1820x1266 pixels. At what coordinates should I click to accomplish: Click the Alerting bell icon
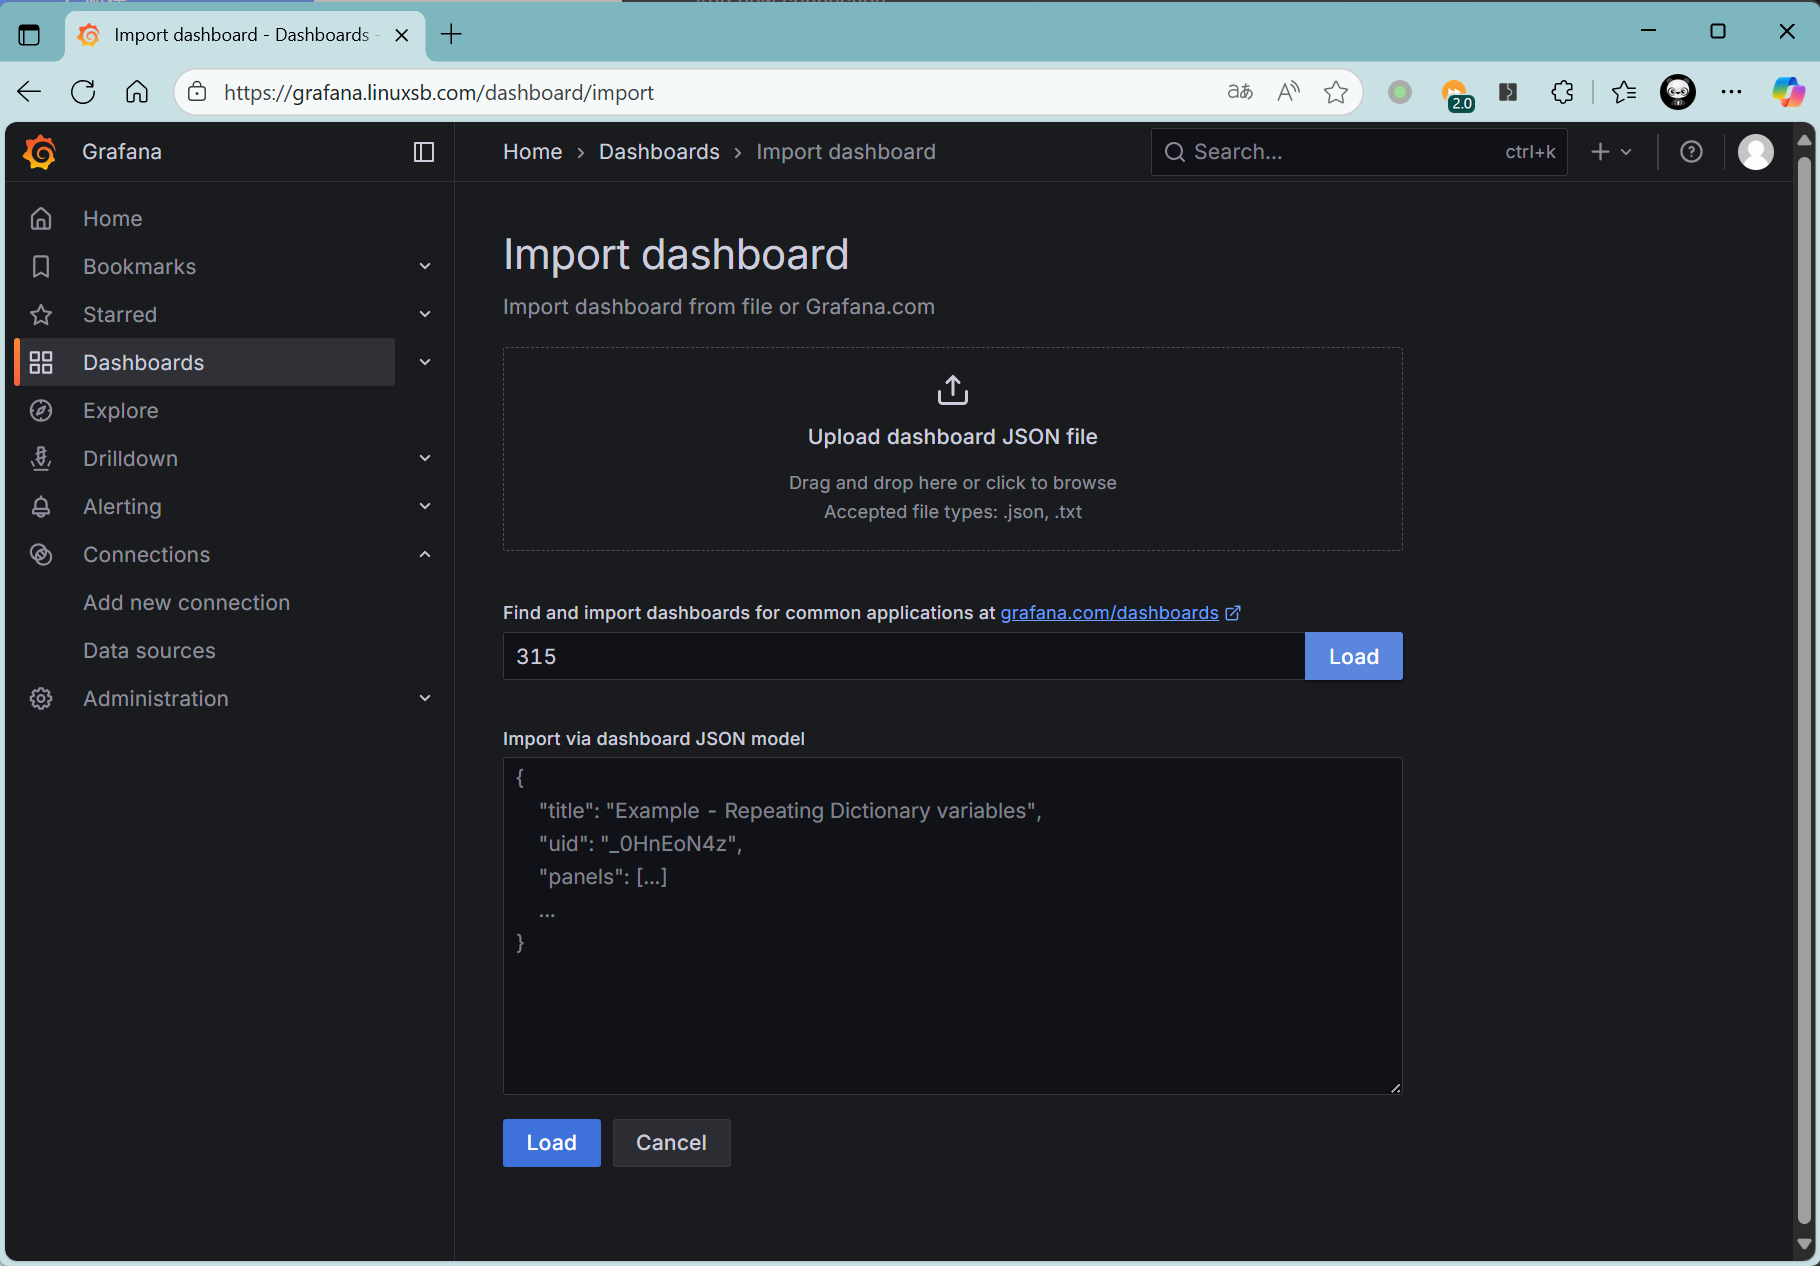(41, 507)
